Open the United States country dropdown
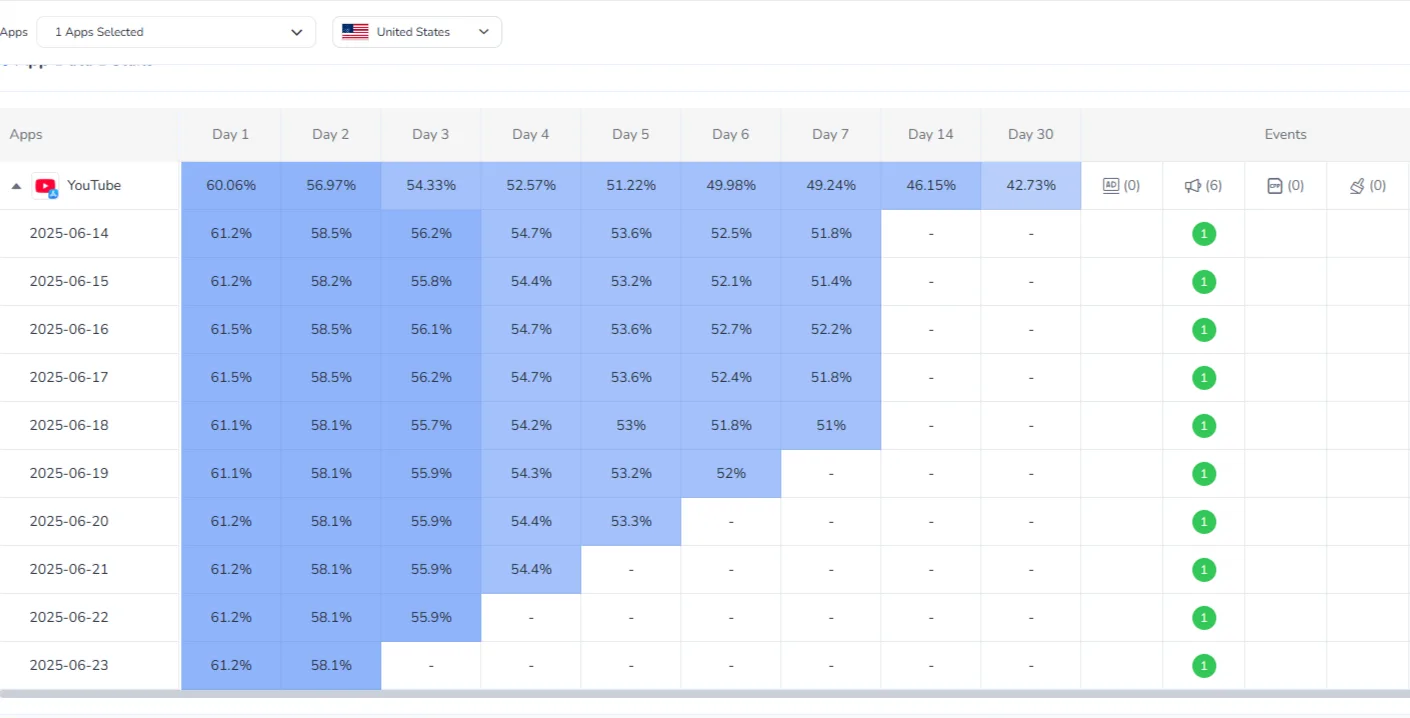Image resolution: width=1410 pixels, height=718 pixels. point(417,31)
